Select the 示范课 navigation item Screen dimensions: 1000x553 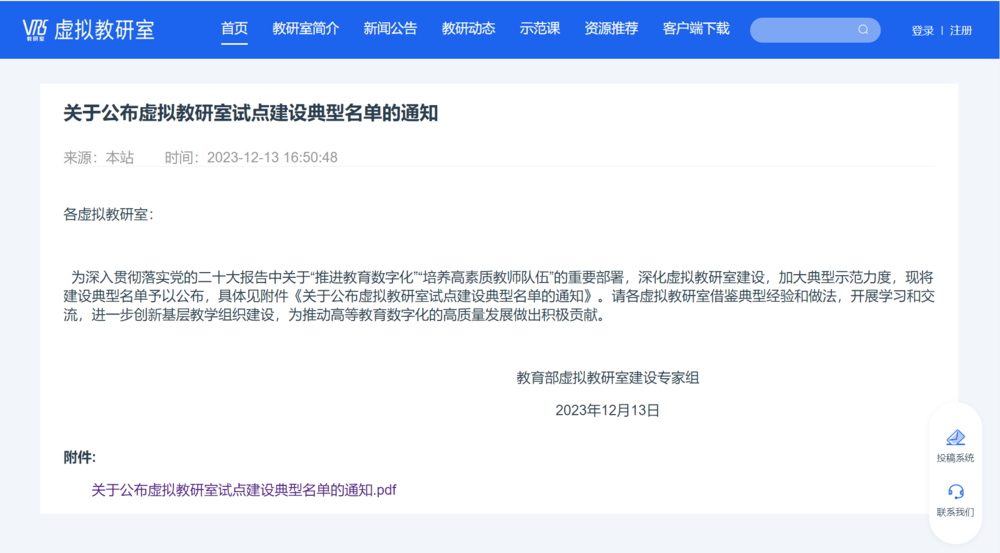540,29
